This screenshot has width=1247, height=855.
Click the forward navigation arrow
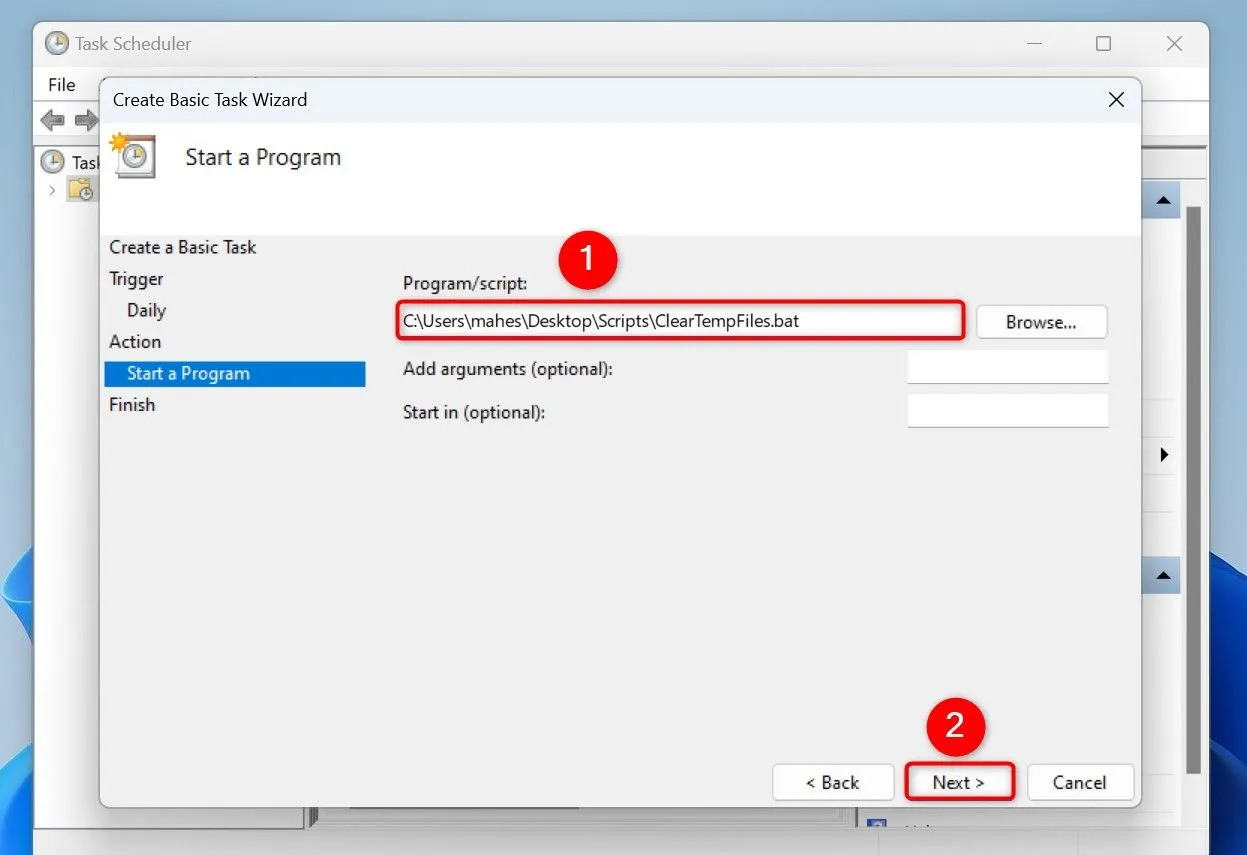coord(85,120)
